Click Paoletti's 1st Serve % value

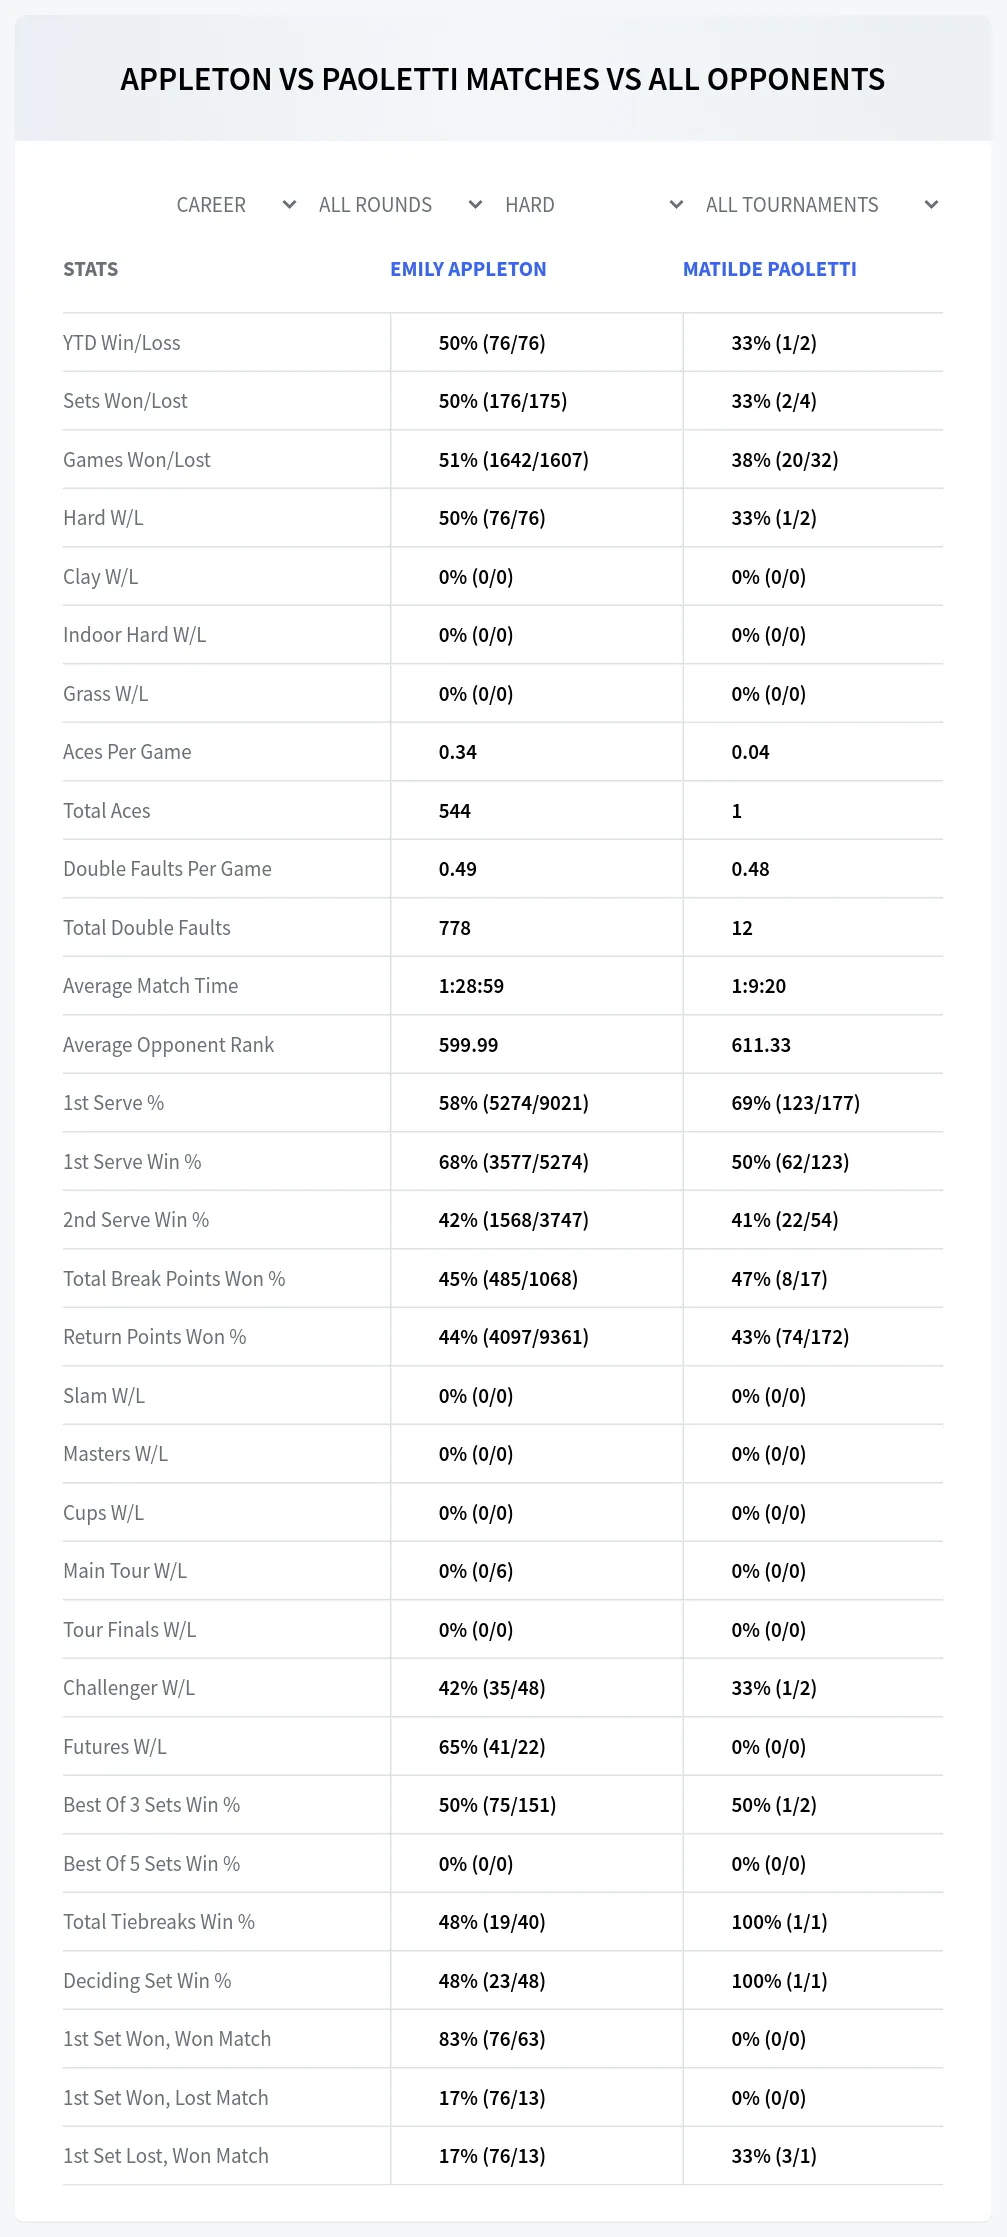[x=796, y=1103]
